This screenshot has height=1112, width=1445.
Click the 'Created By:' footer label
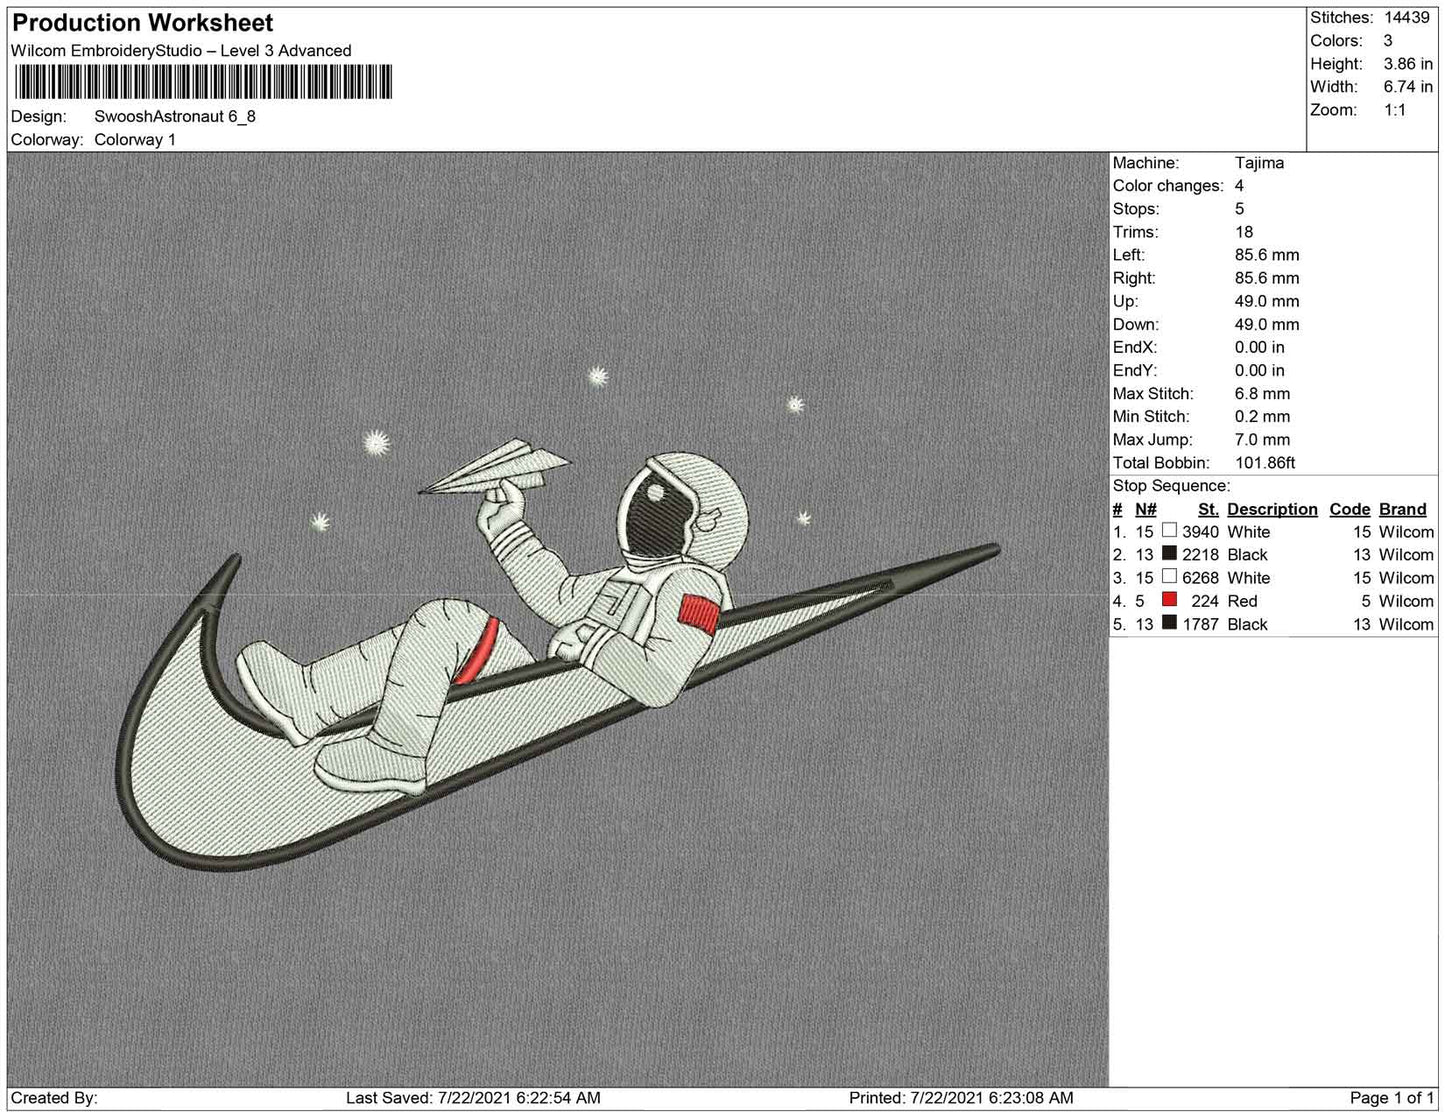coord(54,1098)
